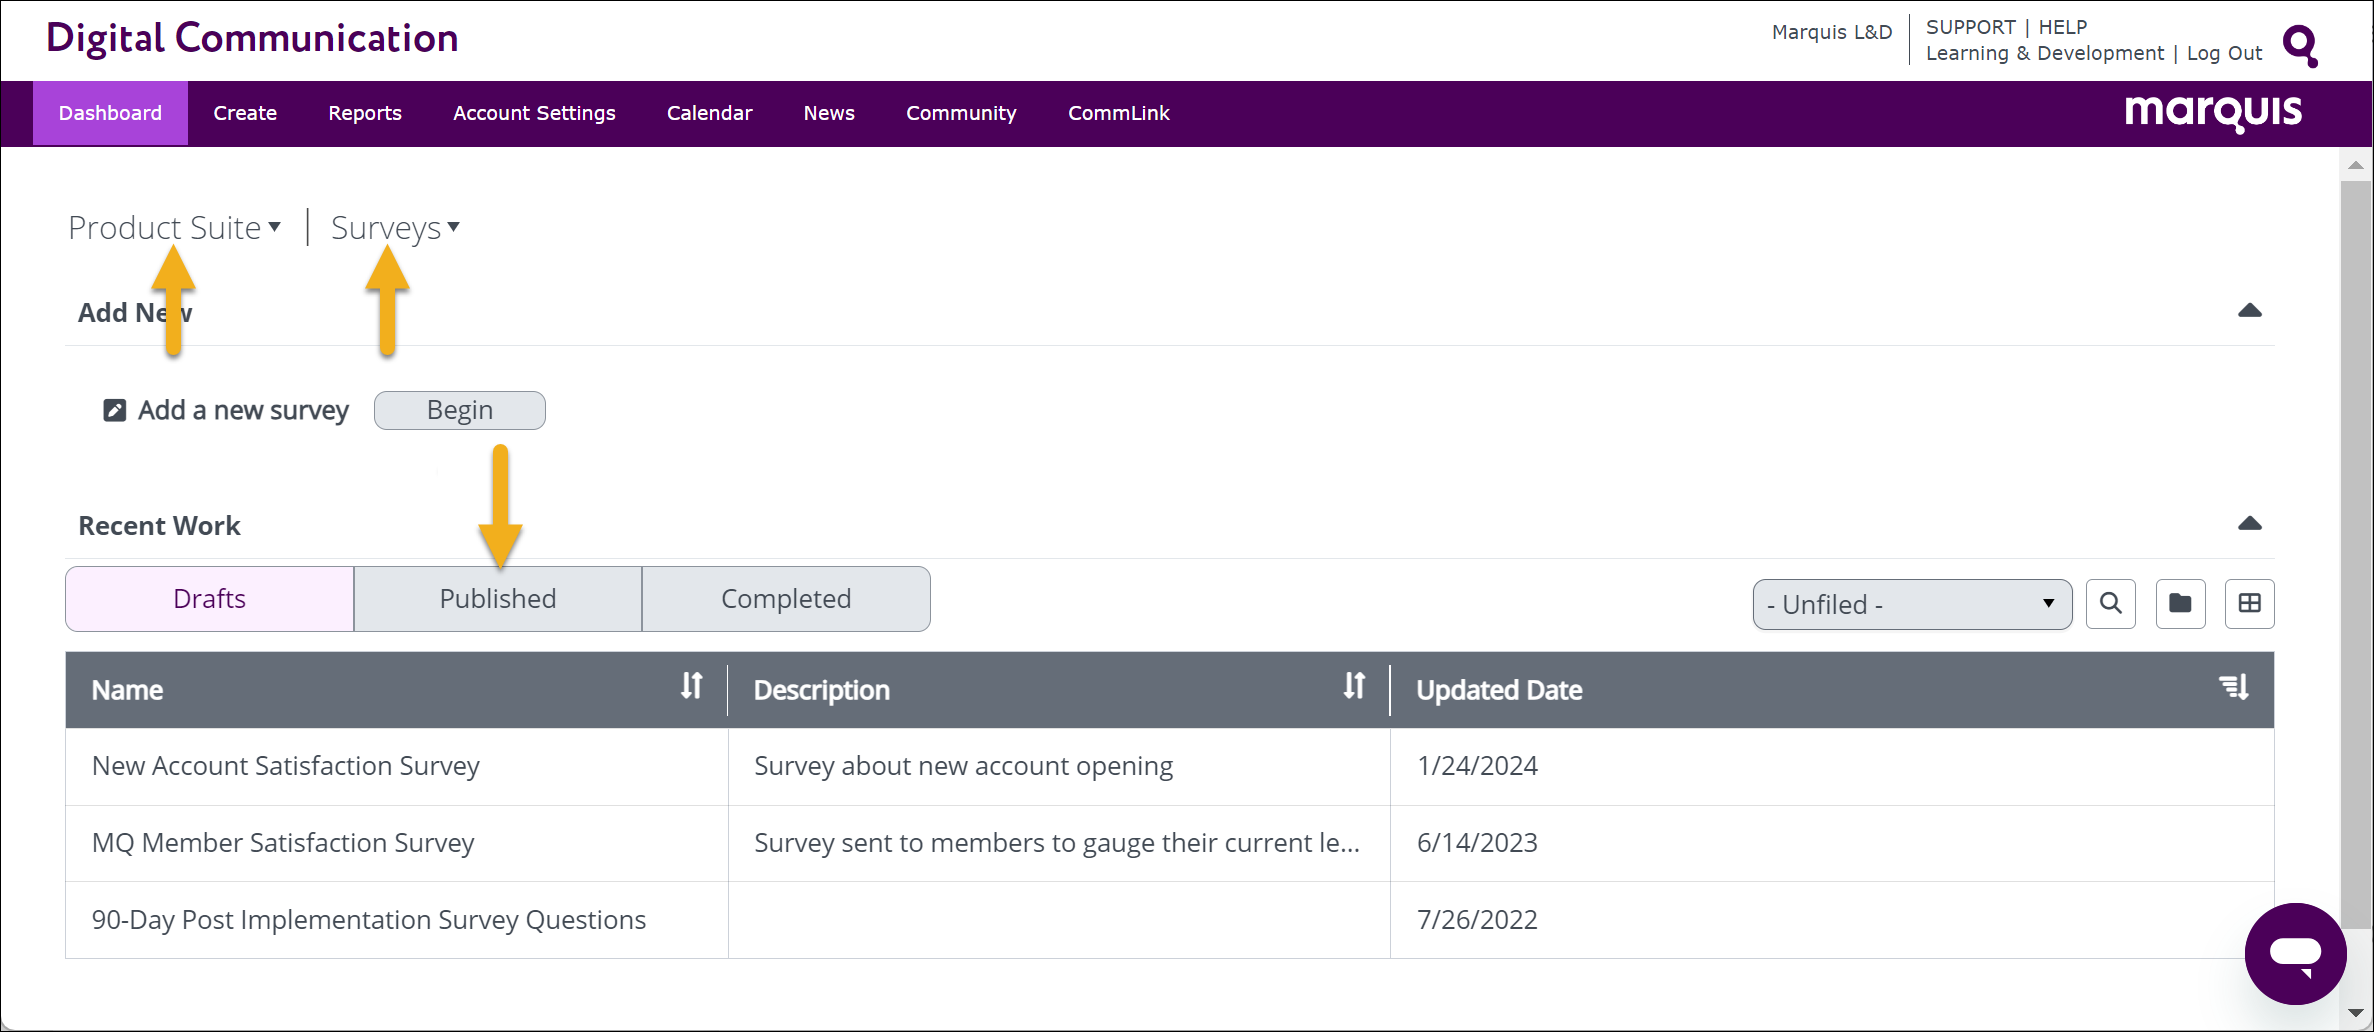Sort by Description column sort icon
Viewport: 2374px width, 1032px height.
[x=1354, y=687]
